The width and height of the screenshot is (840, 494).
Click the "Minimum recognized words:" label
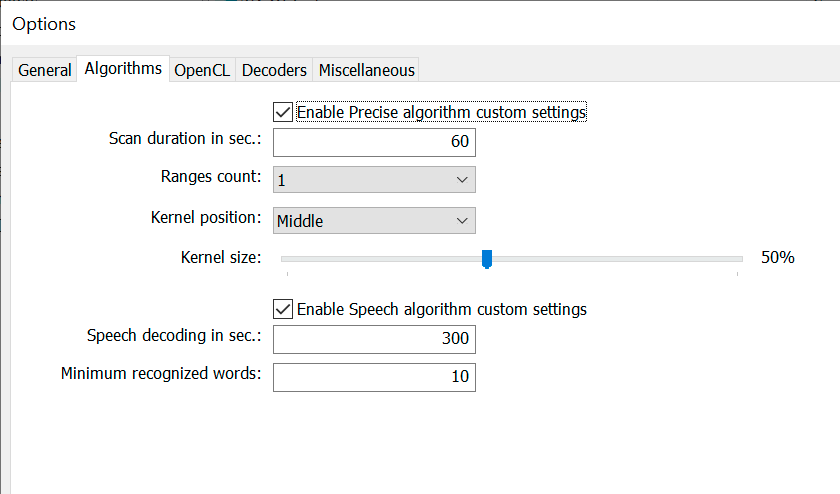pyautogui.click(x=160, y=374)
